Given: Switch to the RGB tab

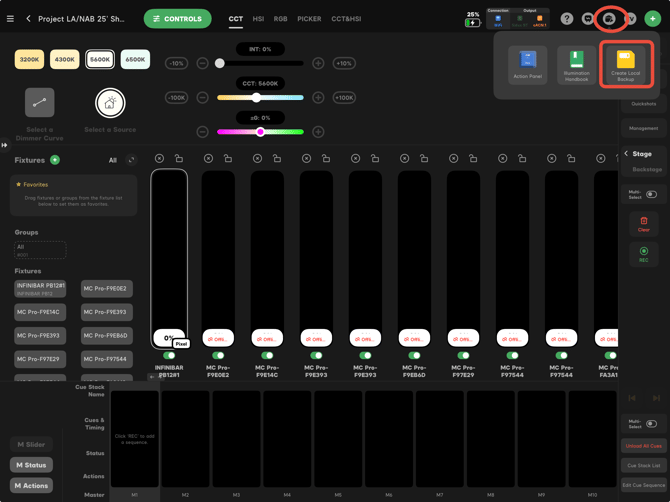Looking at the screenshot, I should pos(280,19).
